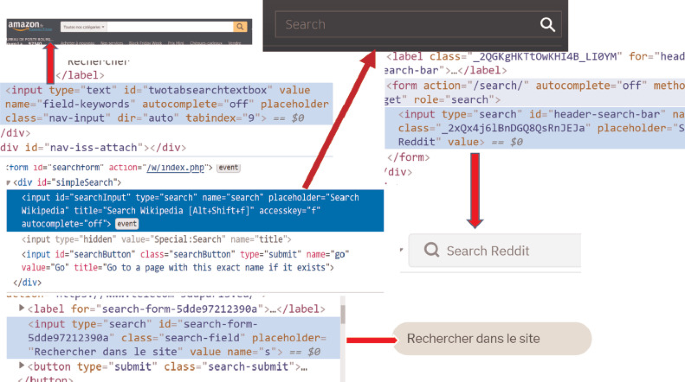This screenshot has height=382, width=685.
Task: Click the </div> line below searchButton input
Action: (27, 282)
